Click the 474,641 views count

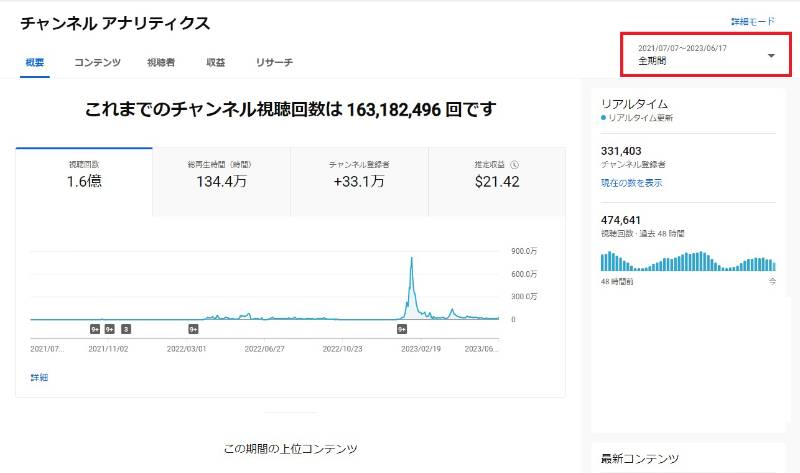click(x=620, y=220)
